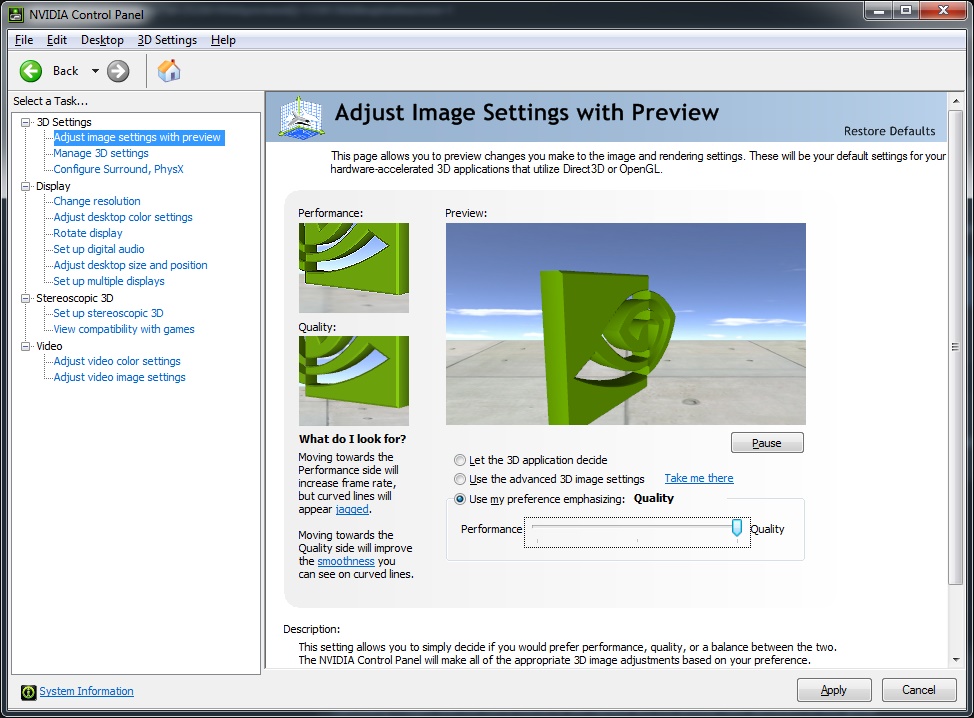
Task: Open the Help menu
Action: coord(223,40)
